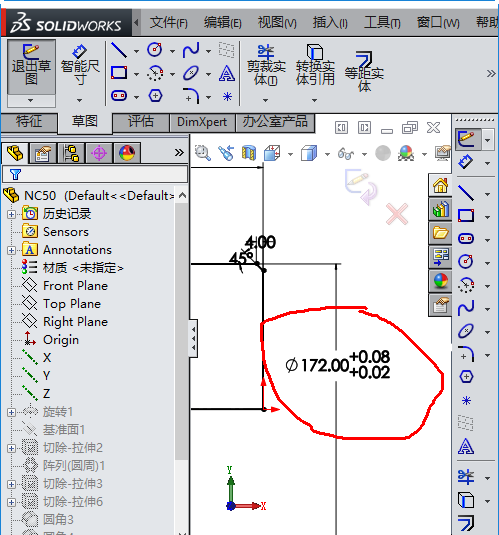The width and height of the screenshot is (499, 535).
Task: Switch to the DimXpert tab
Action: [x=202, y=122]
